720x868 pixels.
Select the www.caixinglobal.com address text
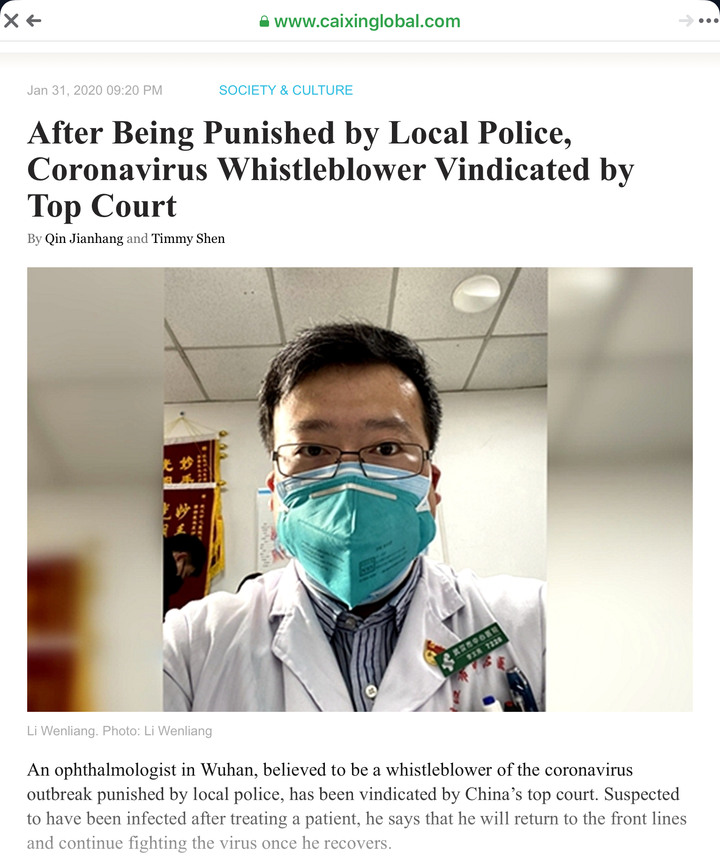pos(367,22)
